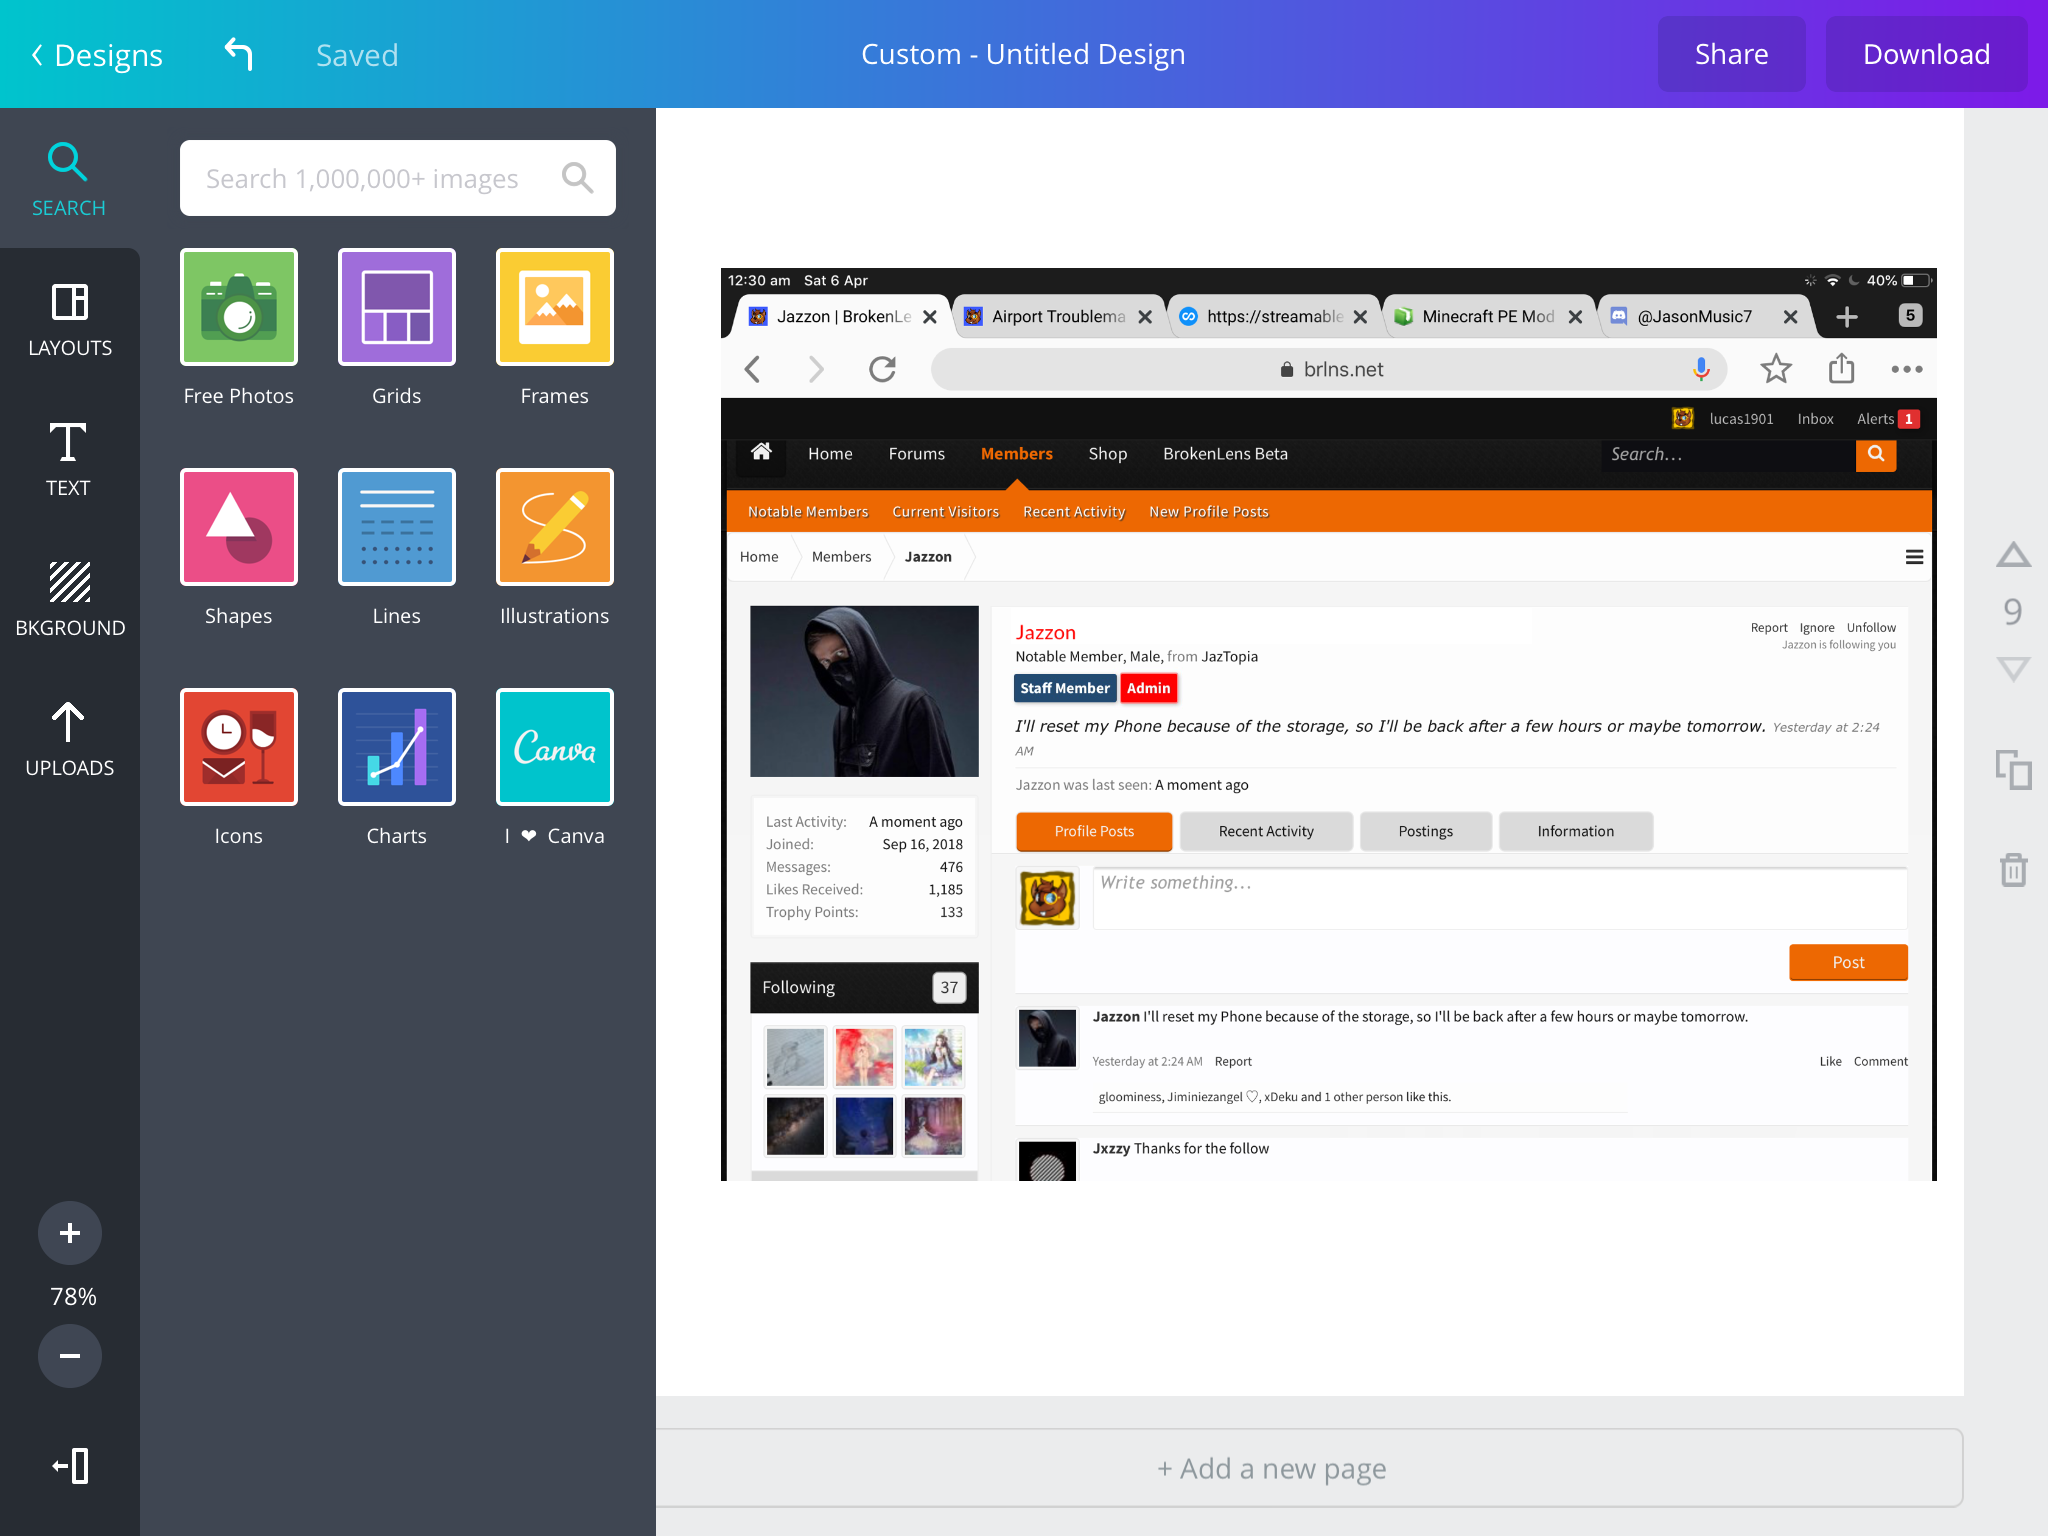Click the Saved status label

(x=357, y=55)
